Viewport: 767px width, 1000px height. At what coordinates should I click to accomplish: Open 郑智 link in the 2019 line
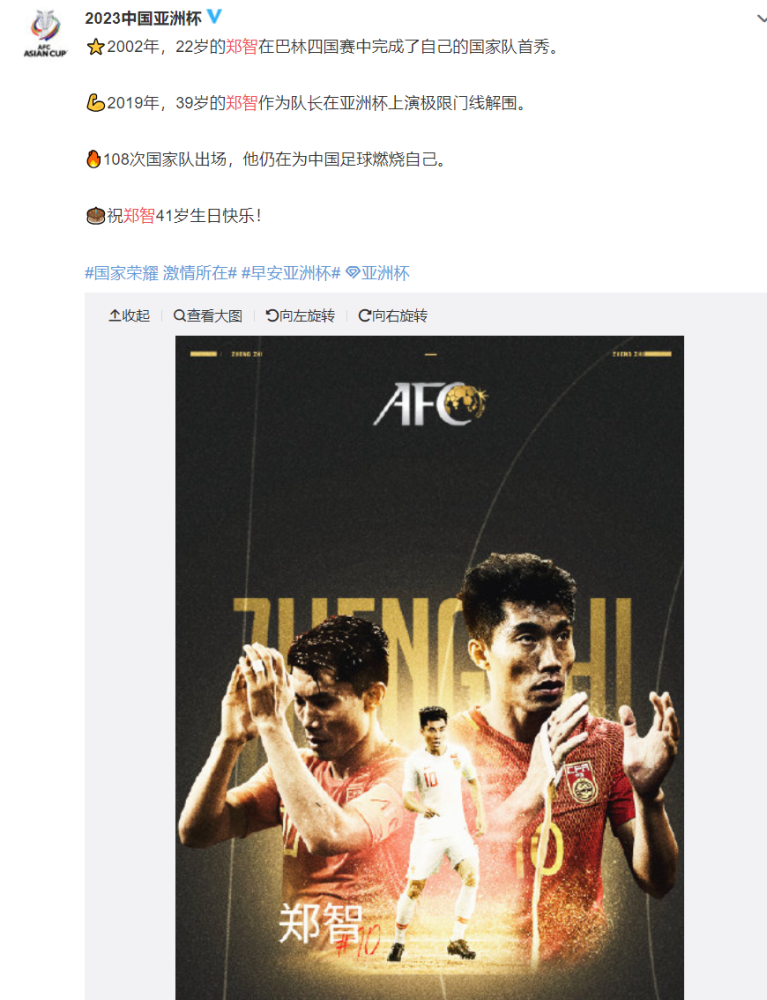(242, 103)
